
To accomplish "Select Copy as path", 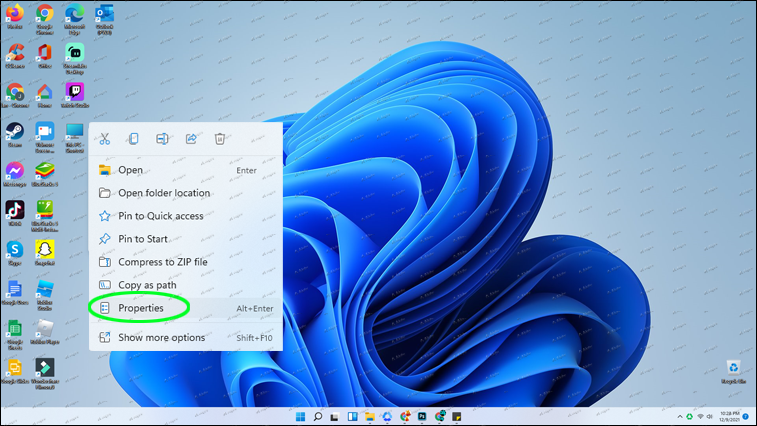I will 186,285.
